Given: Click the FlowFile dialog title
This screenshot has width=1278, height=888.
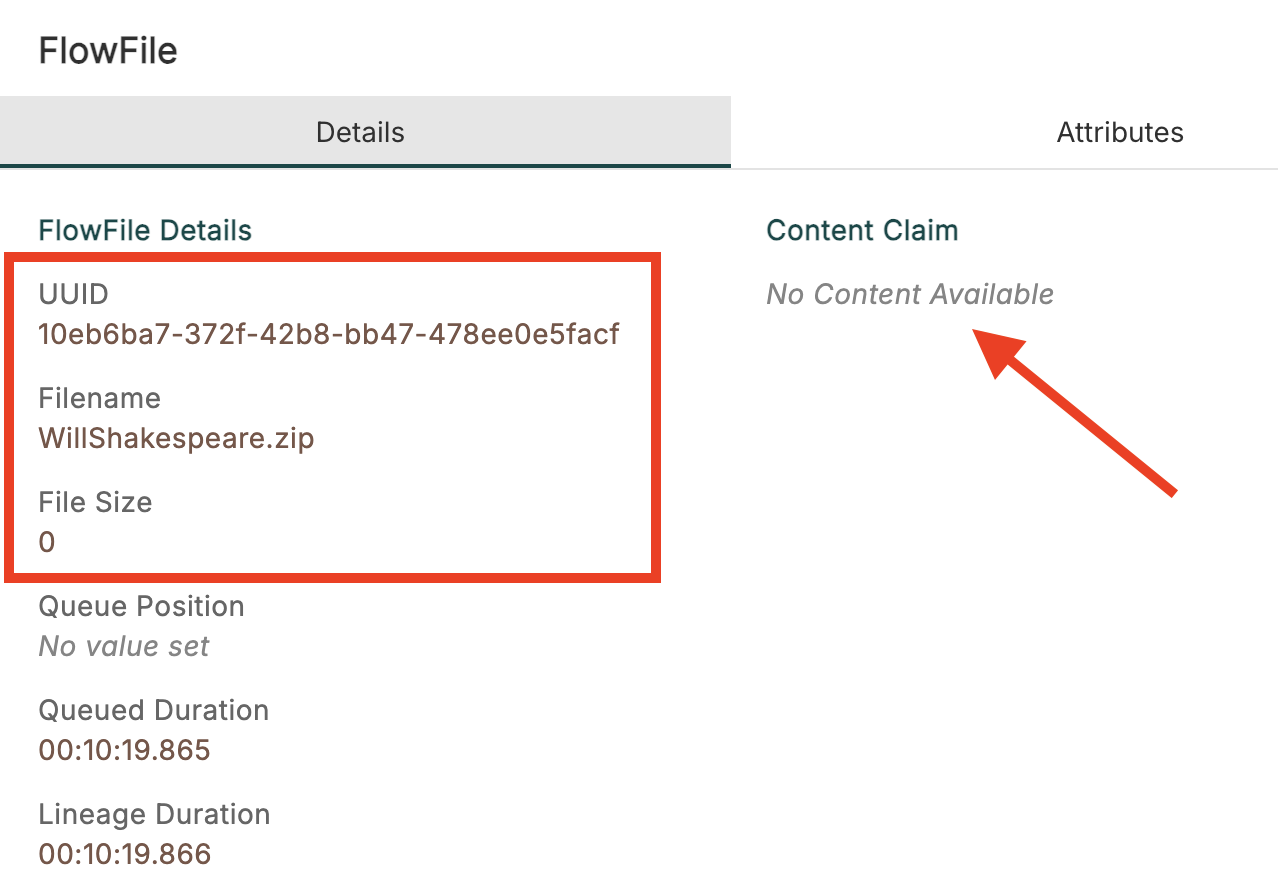Looking at the screenshot, I should [x=108, y=51].
